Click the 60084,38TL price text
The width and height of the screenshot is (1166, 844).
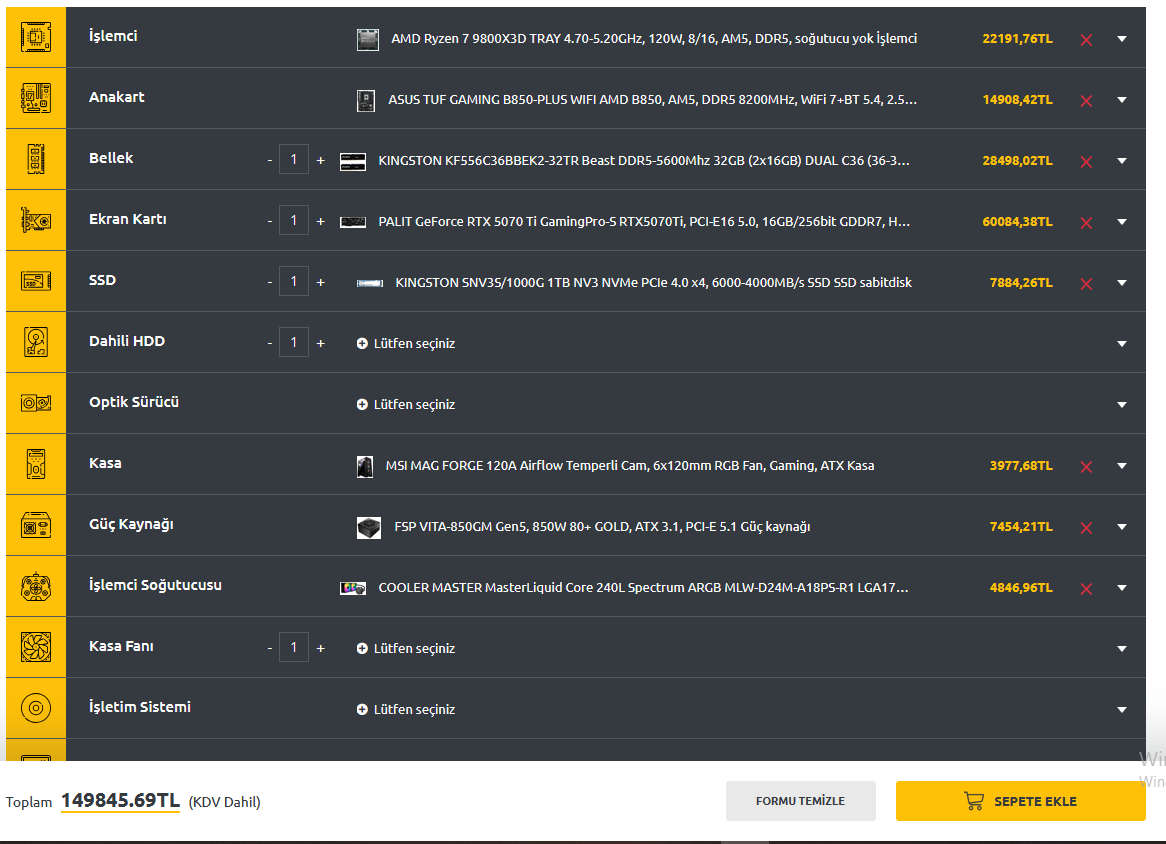point(1017,222)
